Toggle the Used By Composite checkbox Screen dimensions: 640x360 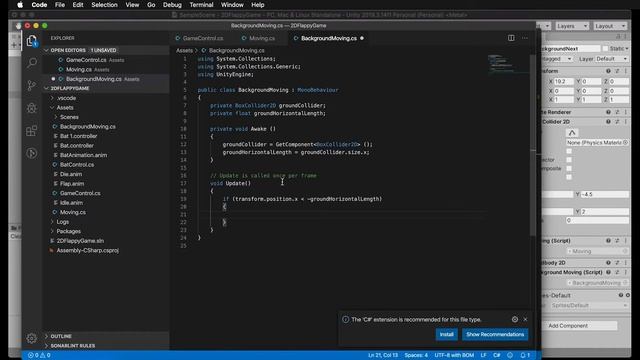569,169
